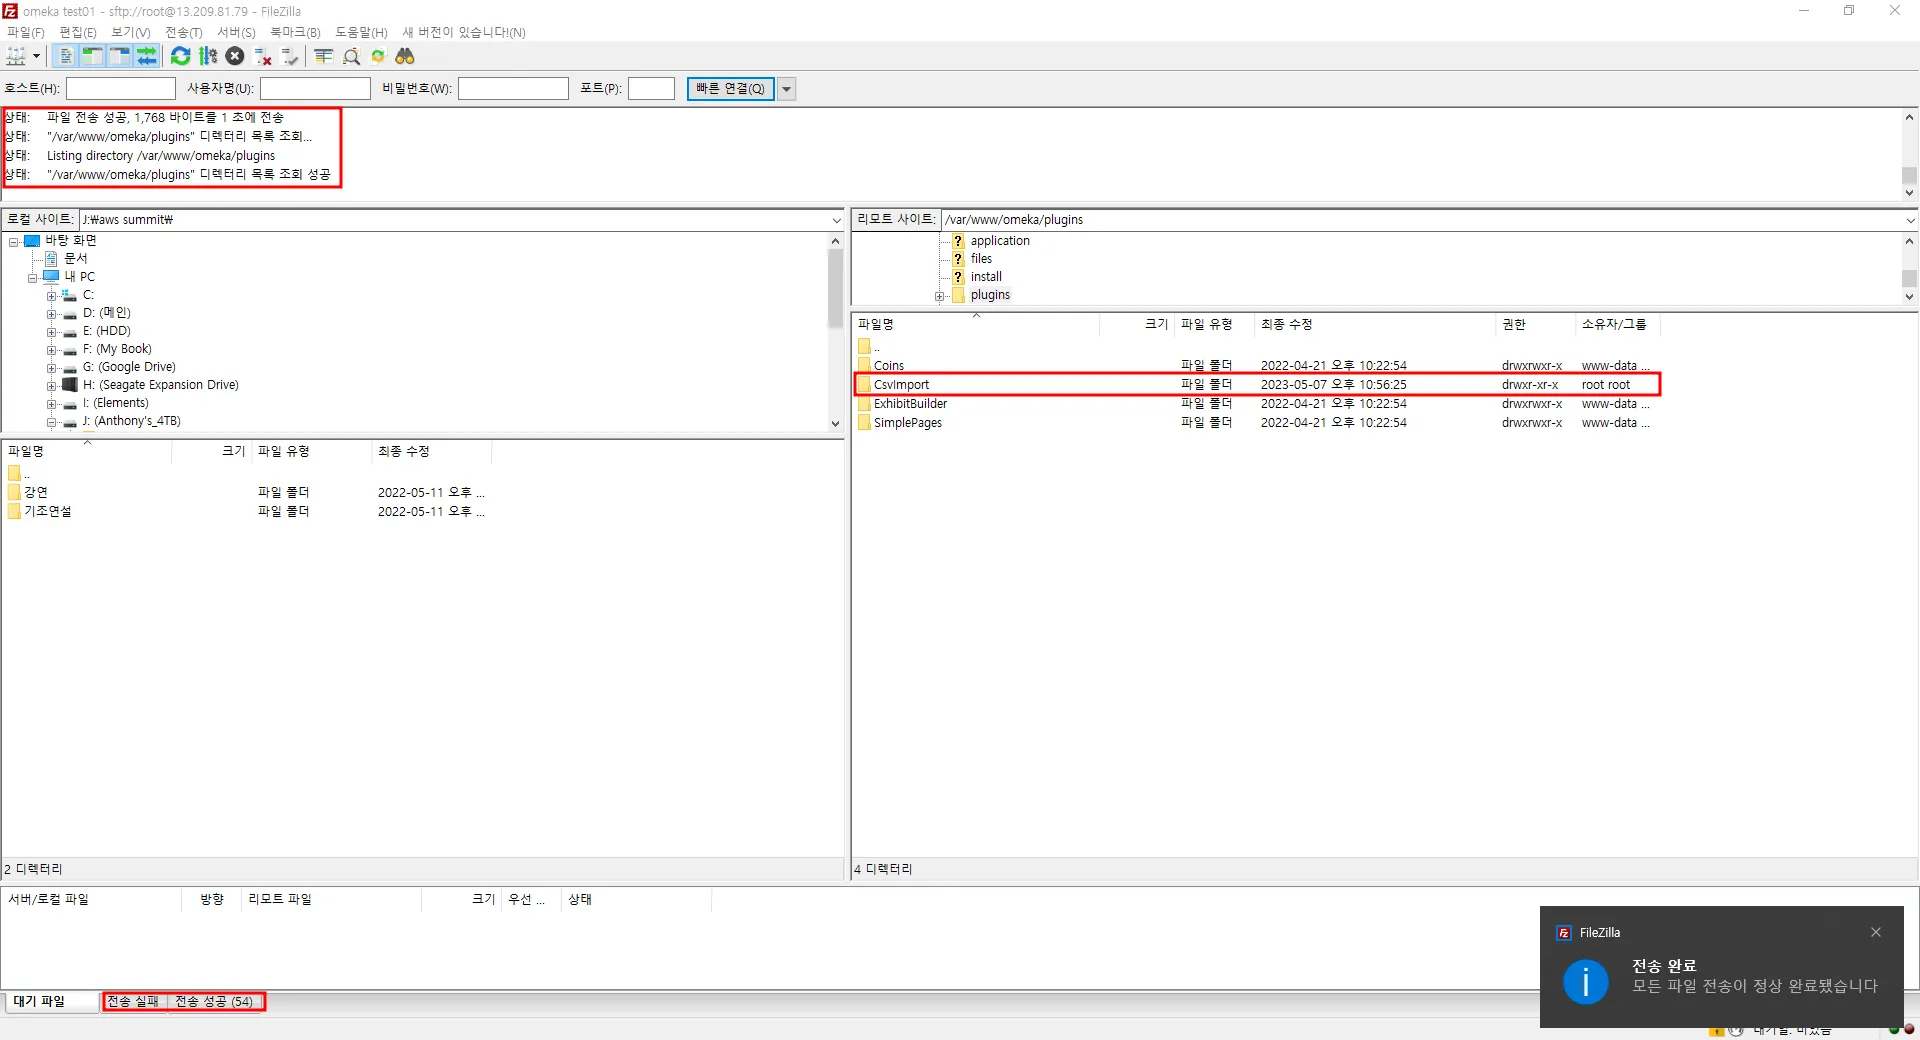The width and height of the screenshot is (1920, 1040).
Task: Open the 전송(T) menu
Action: coord(183,32)
